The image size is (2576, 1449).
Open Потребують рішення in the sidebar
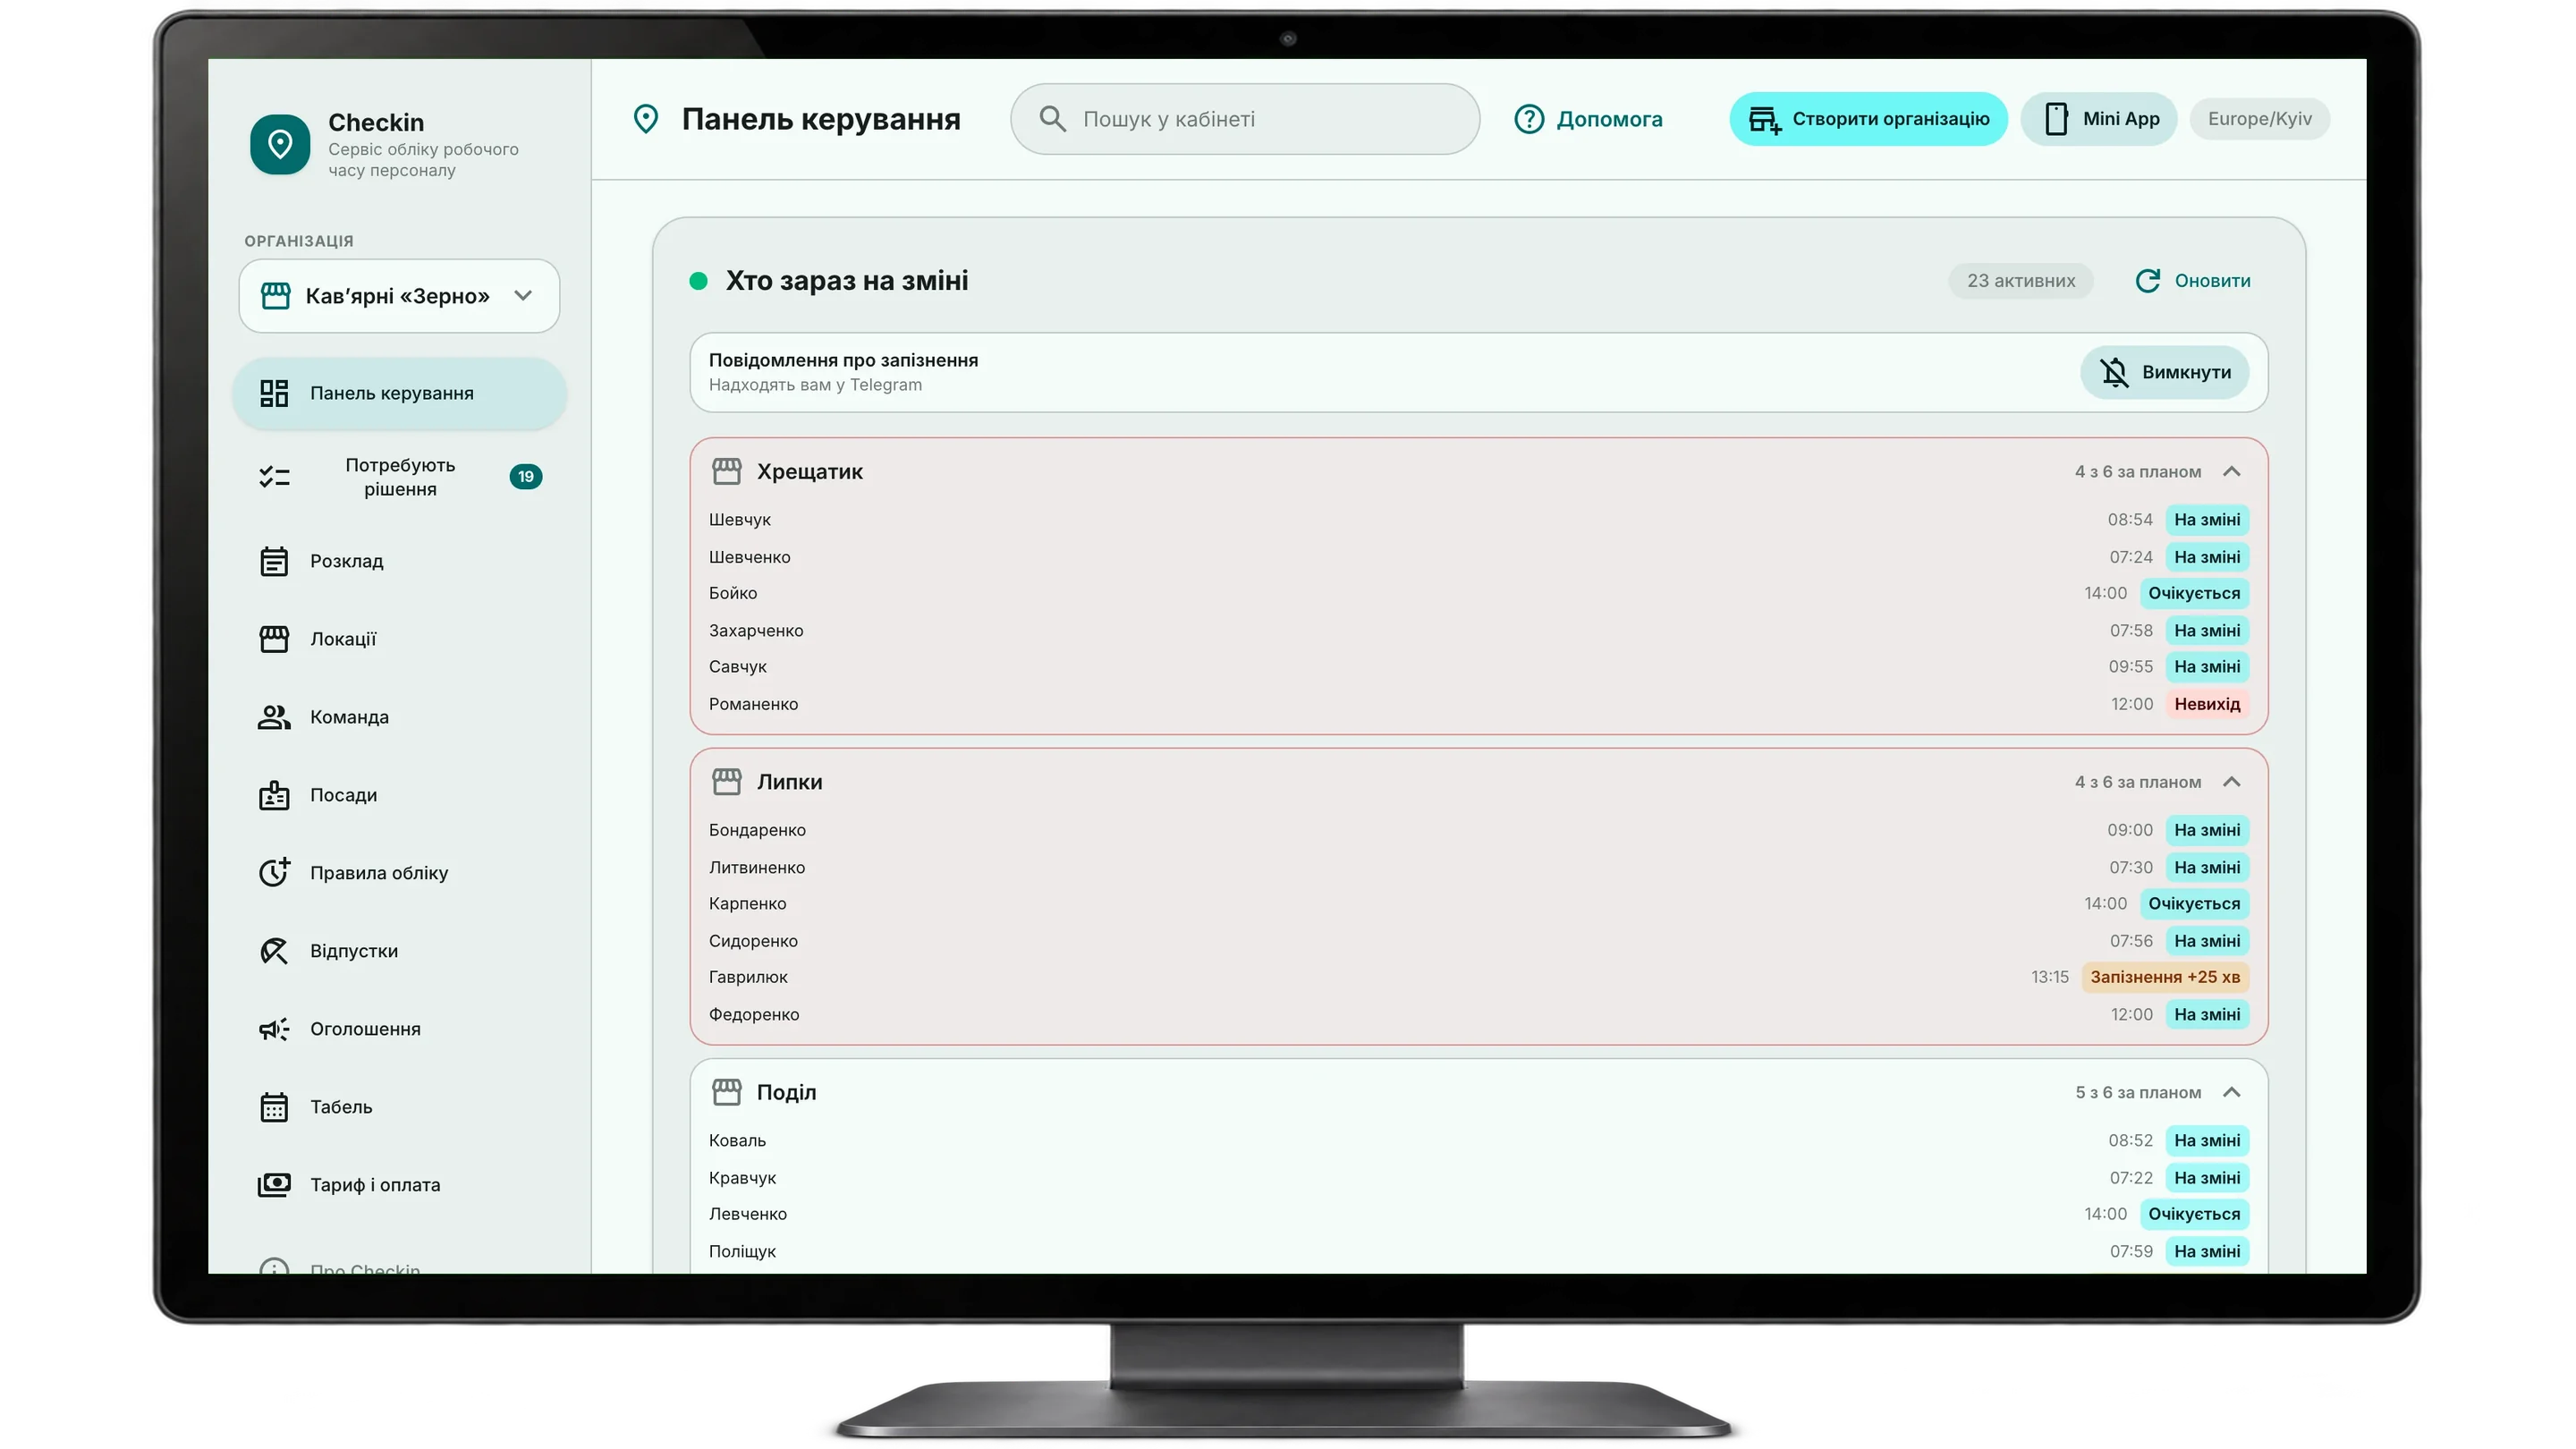(400, 477)
